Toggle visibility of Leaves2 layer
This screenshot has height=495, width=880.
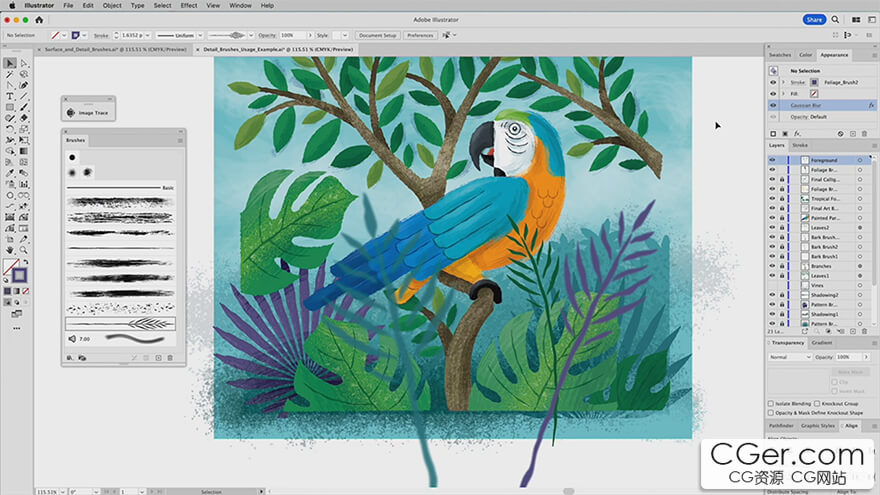point(772,227)
